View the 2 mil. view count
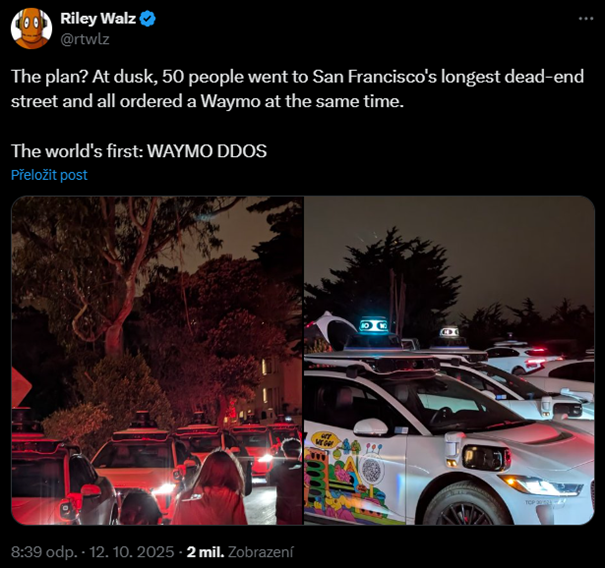Image resolution: width=605 pixels, height=568 pixels. click(205, 552)
